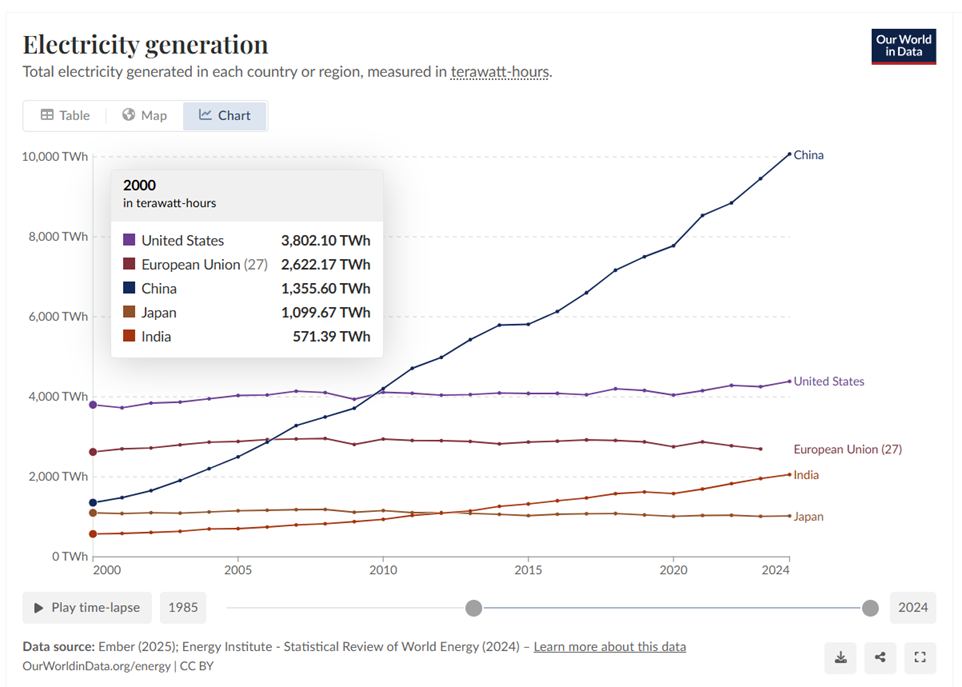The image size is (962, 687).
Task: Switch to the Map tab
Action: tap(144, 115)
